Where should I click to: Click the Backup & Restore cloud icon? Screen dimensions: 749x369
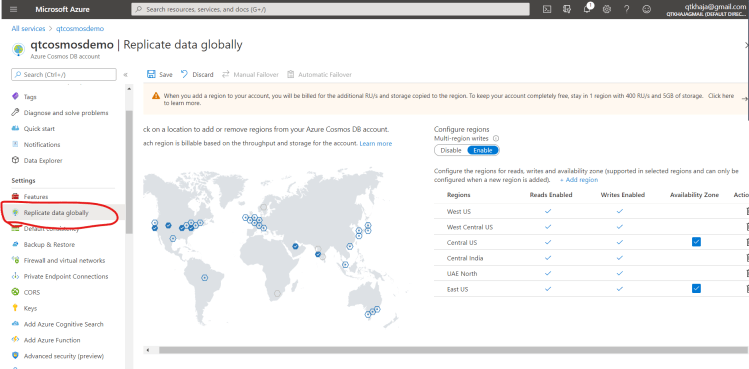15,244
